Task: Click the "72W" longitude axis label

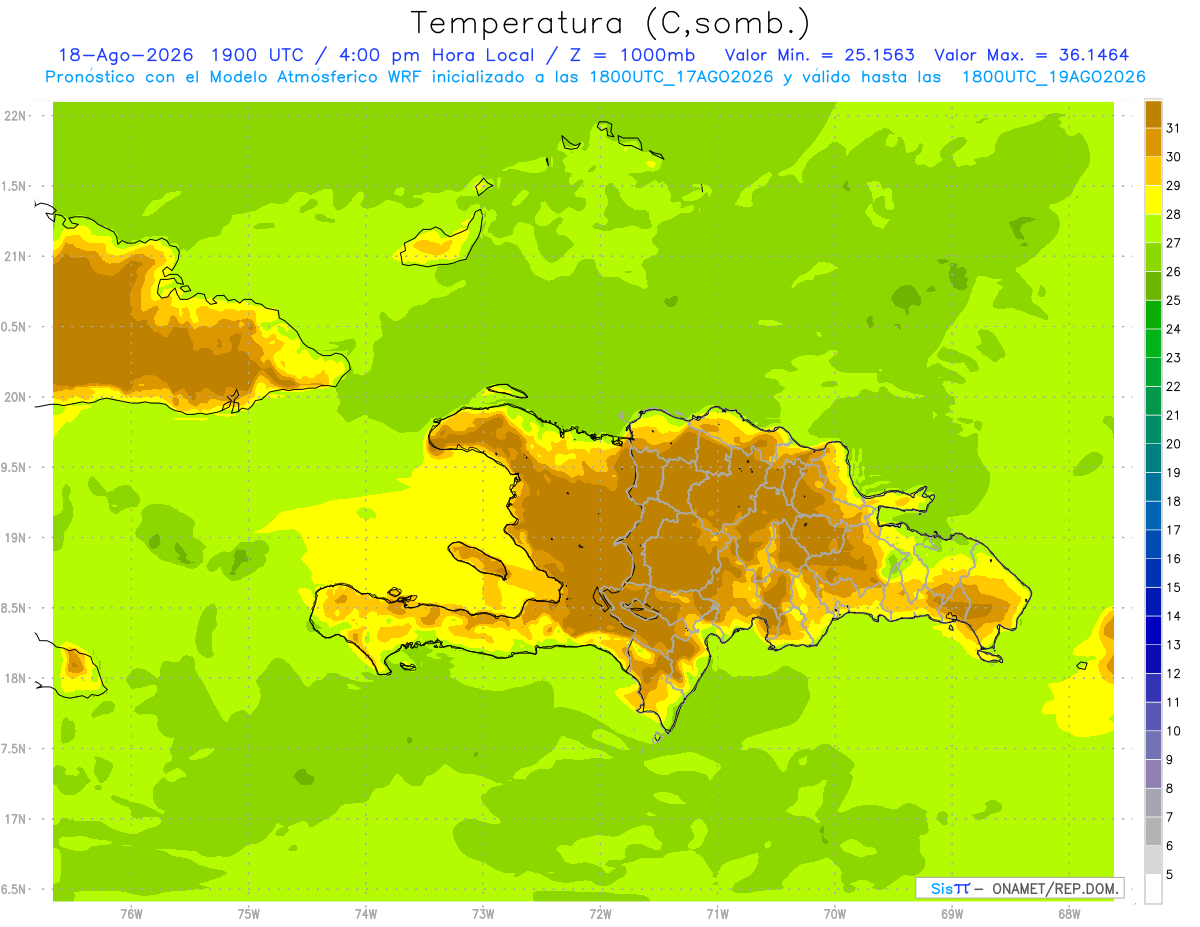Action: 600,913
